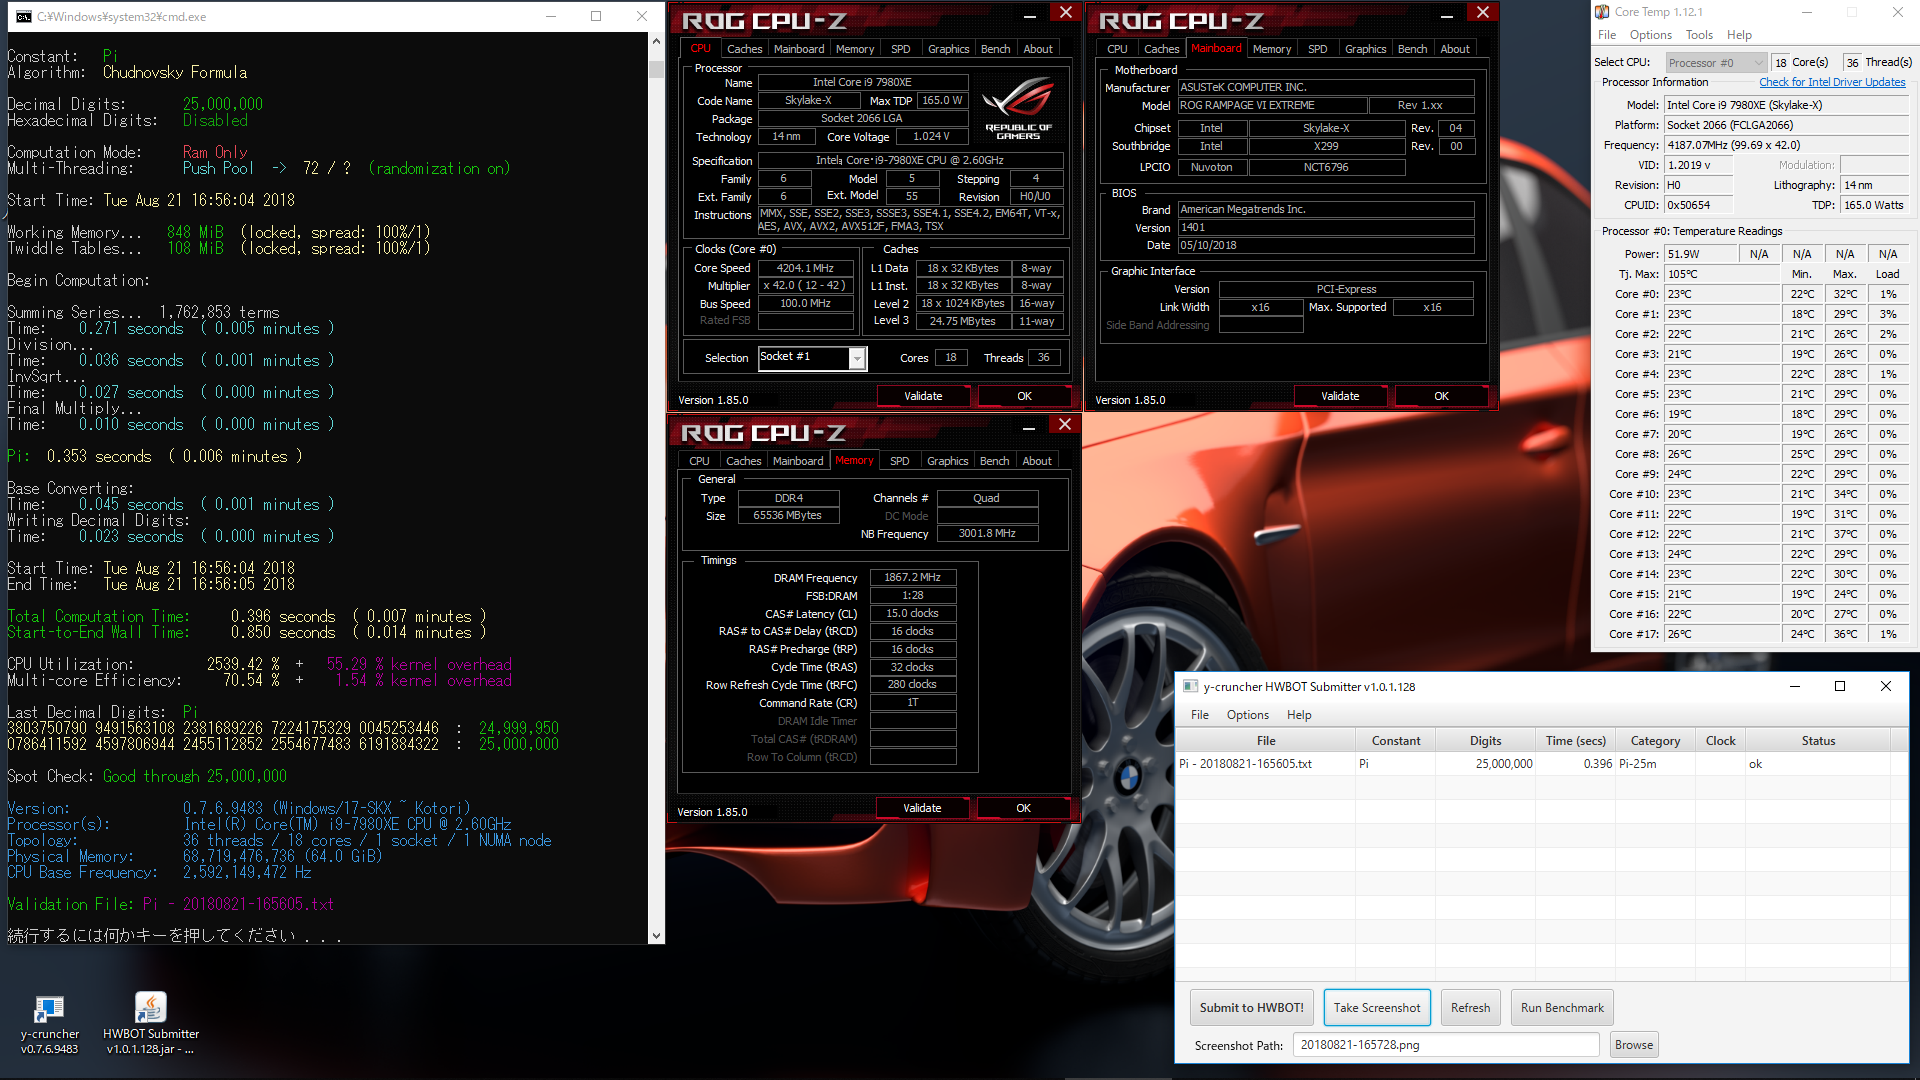
Task: Click Run Benchmark button
Action: pyautogui.click(x=1562, y=1007)
